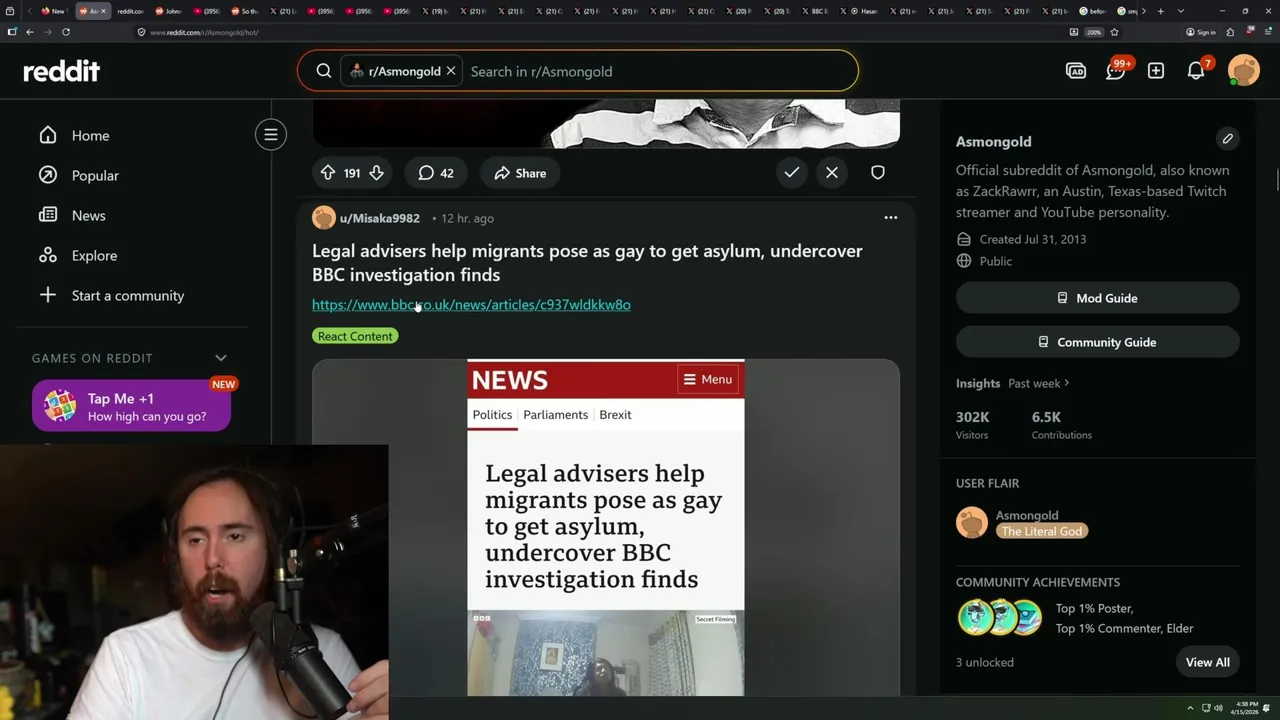Open post overflow three-dots menu
Viewport: 1280px width, 720px height.
(x=890, y=217)
